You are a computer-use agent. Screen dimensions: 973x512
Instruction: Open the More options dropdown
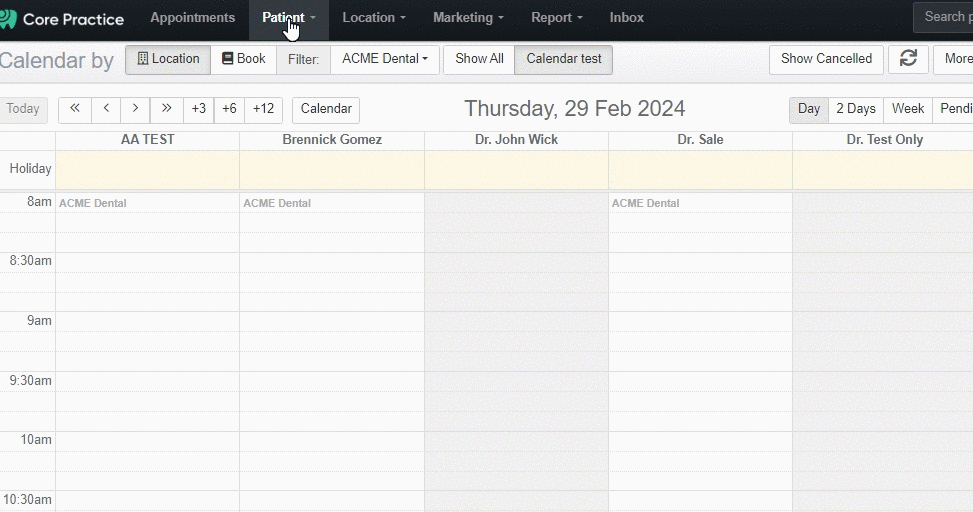tap(954, 59)
